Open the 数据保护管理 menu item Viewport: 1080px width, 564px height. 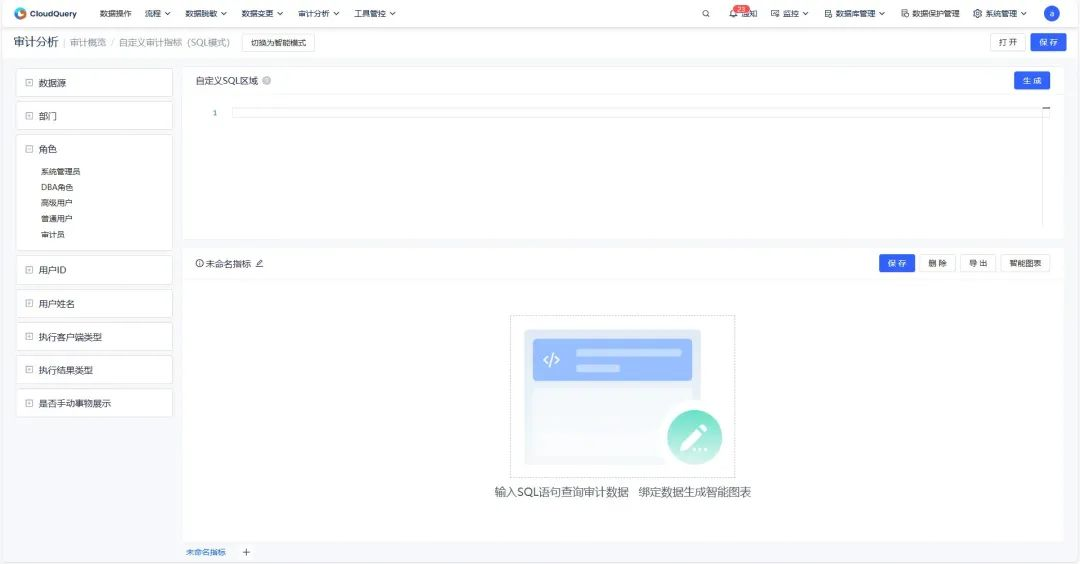pos(930,14)
